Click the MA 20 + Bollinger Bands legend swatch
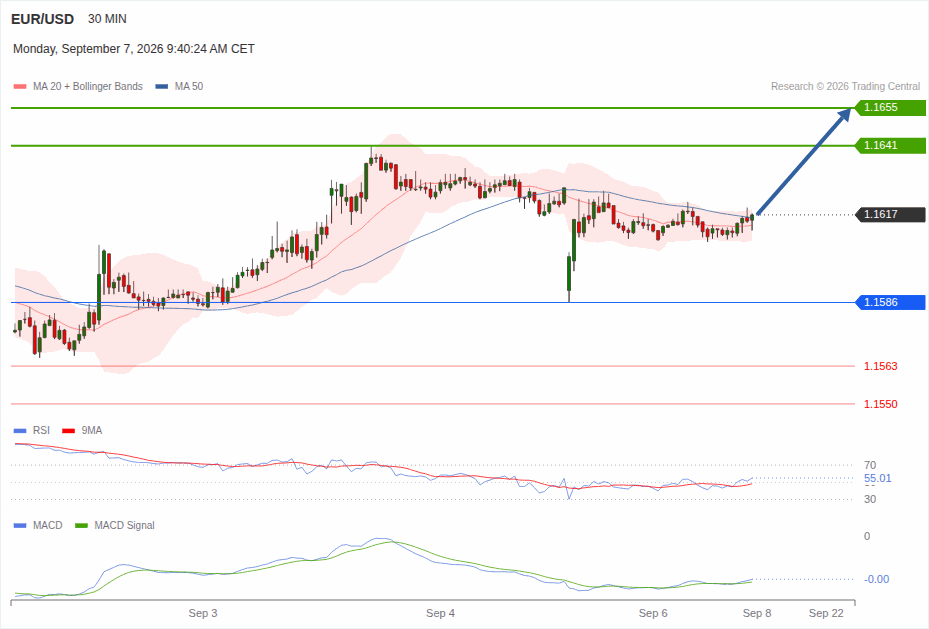 tap(20, 86)
